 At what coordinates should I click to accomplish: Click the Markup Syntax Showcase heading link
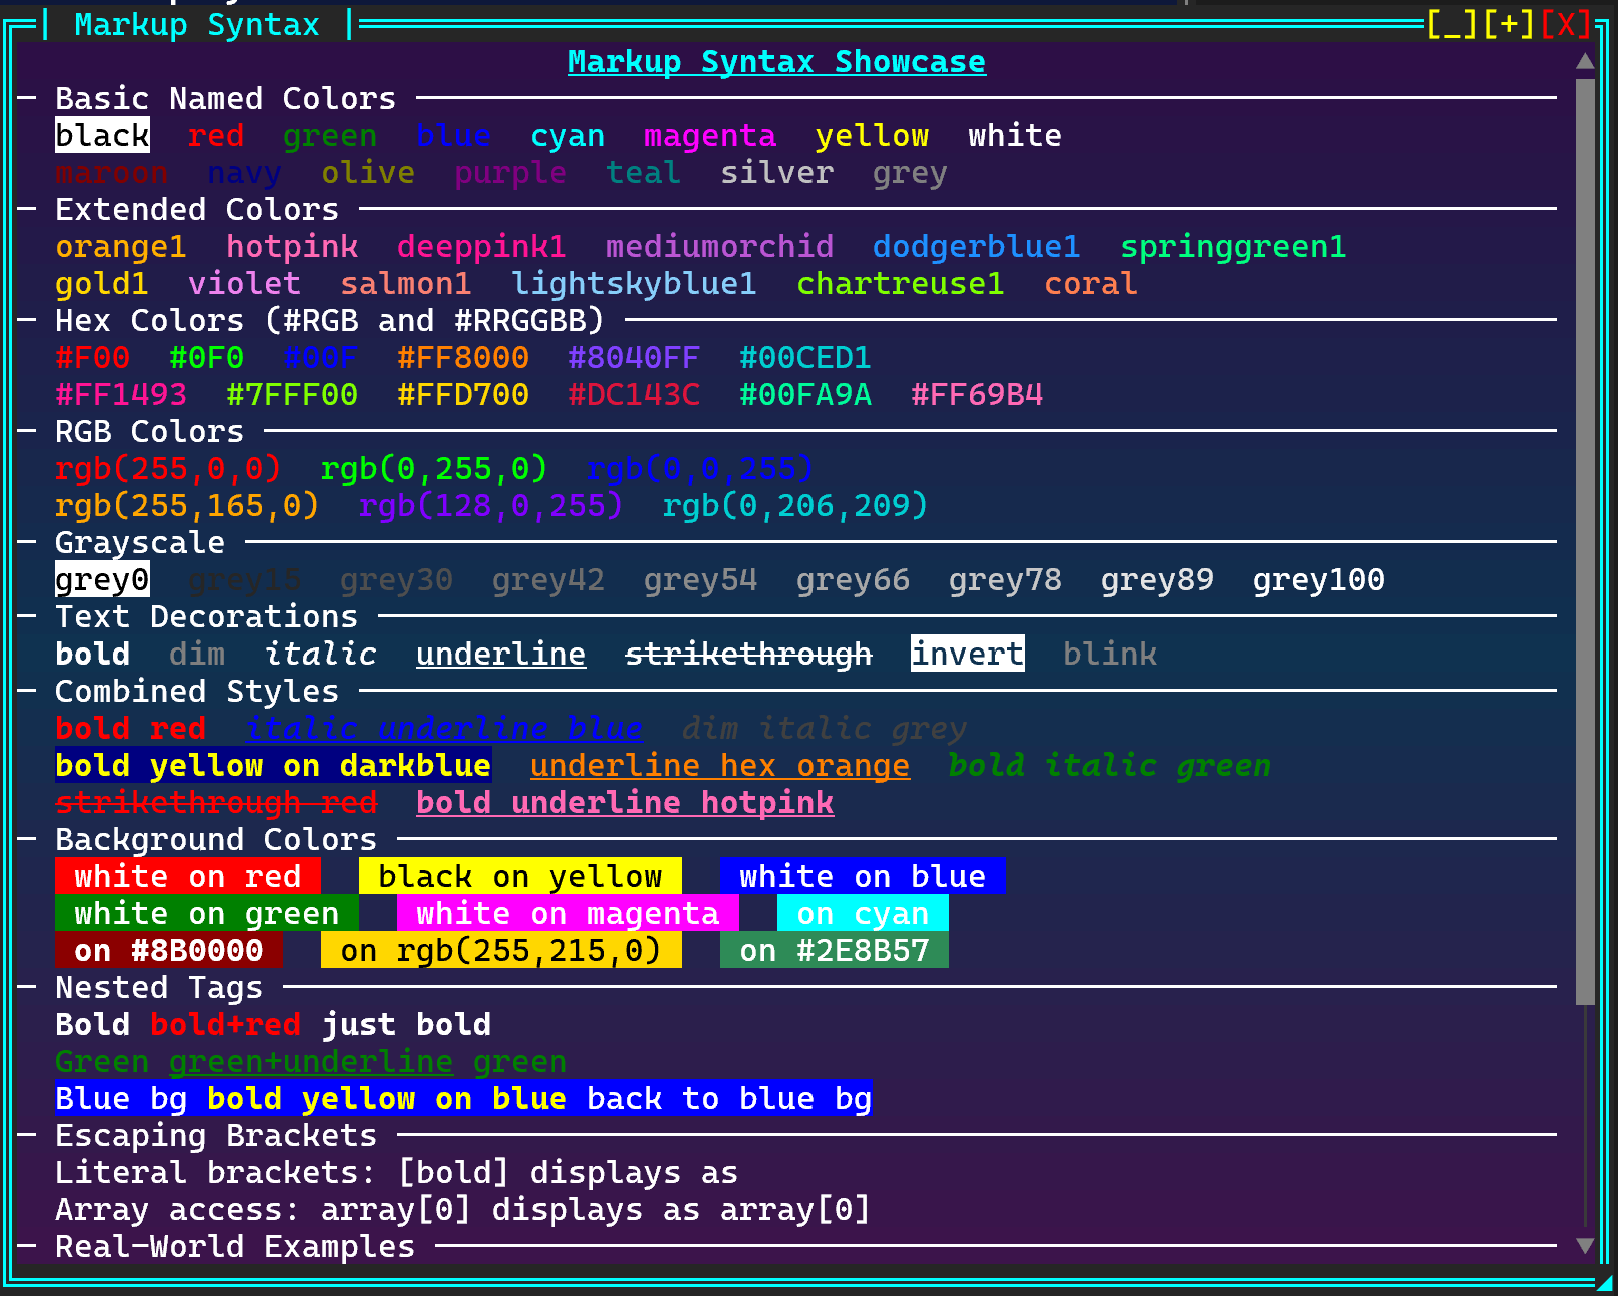(x=776, y=61)
